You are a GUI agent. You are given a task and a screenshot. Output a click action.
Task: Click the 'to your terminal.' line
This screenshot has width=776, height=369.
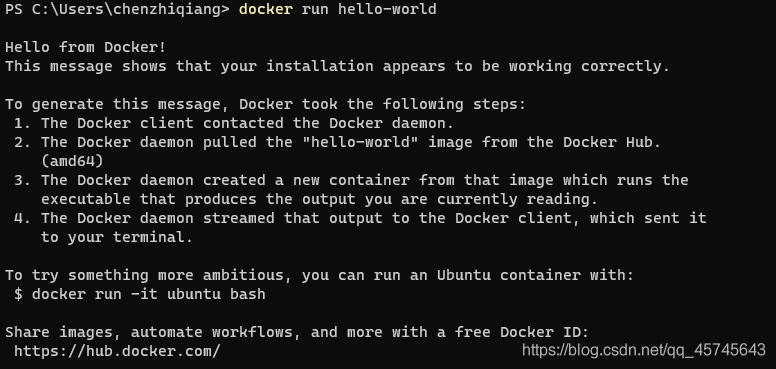[x=117, y=237]
